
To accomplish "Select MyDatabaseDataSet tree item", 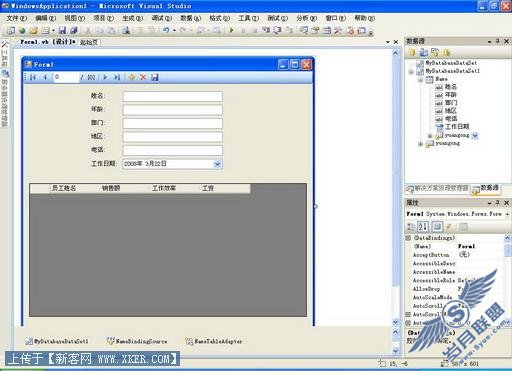I will [x=451, y=63].
